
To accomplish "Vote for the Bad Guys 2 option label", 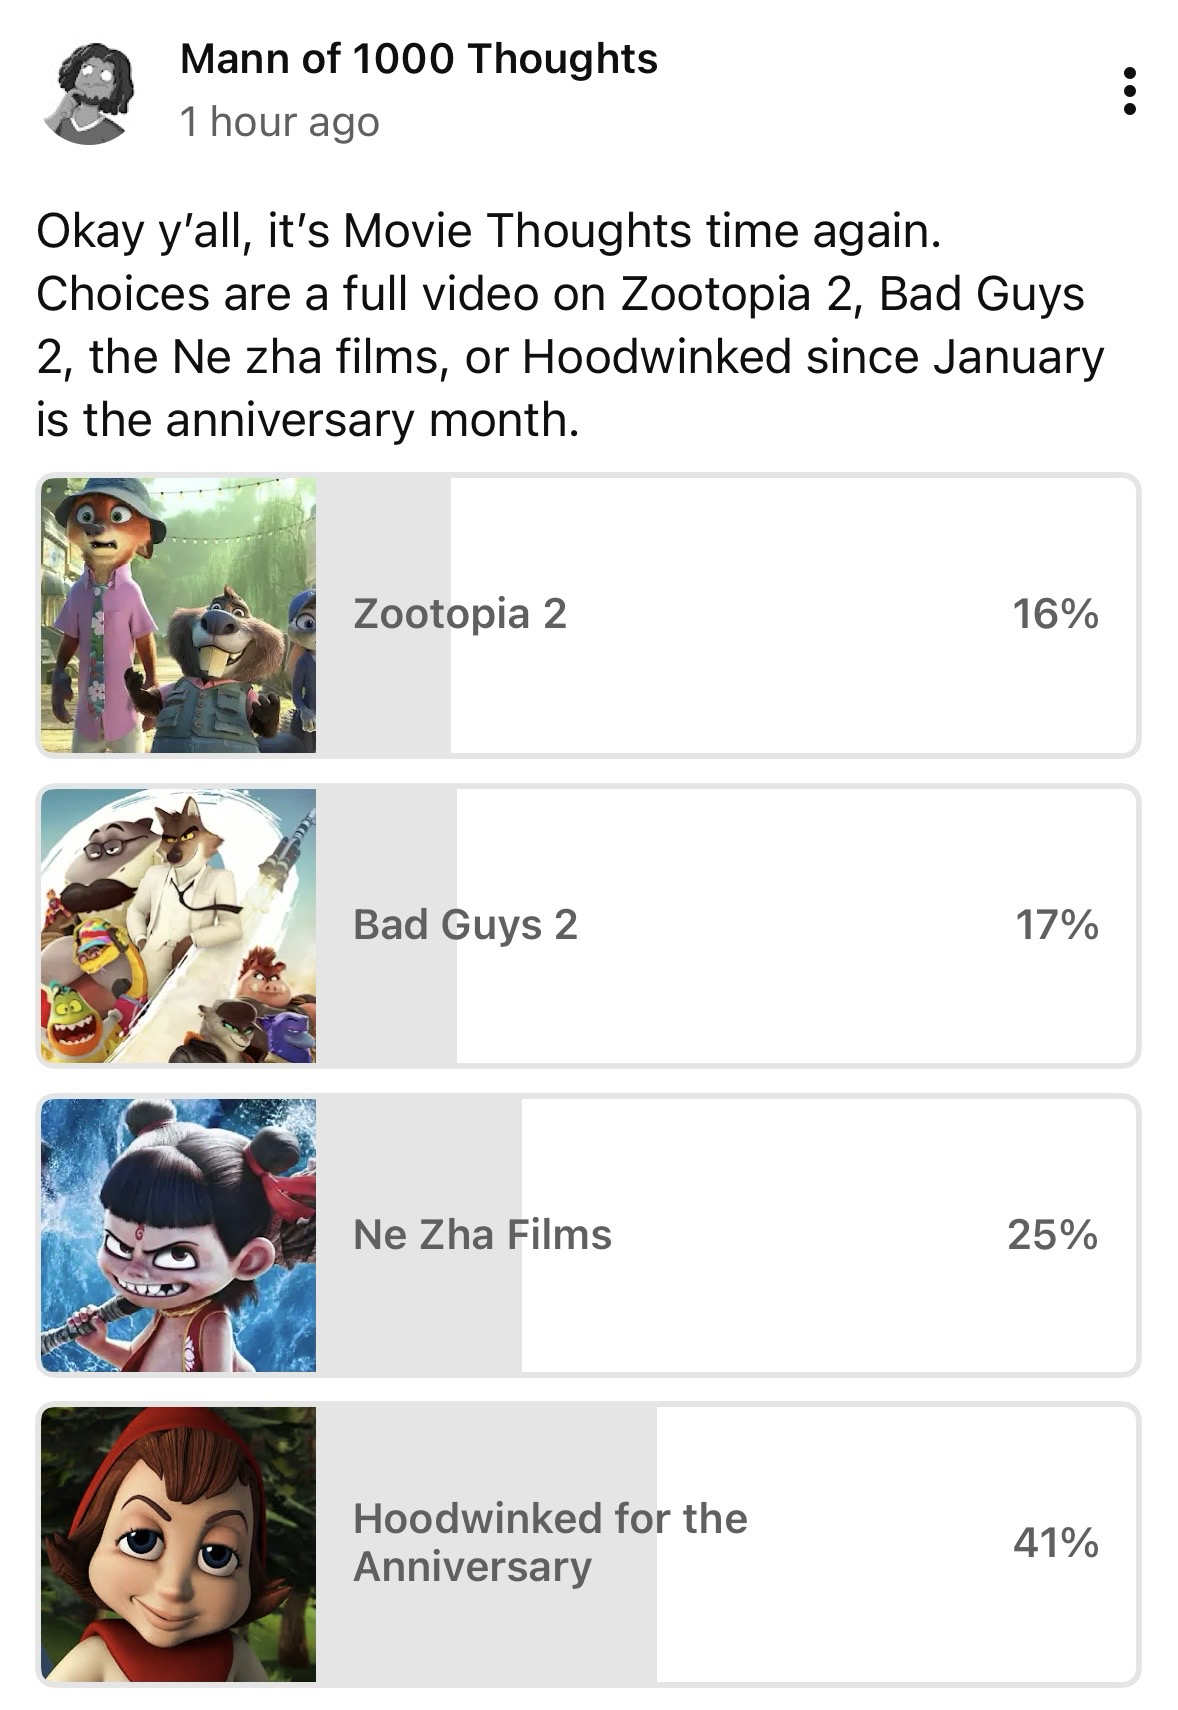I will coord(465,924).
